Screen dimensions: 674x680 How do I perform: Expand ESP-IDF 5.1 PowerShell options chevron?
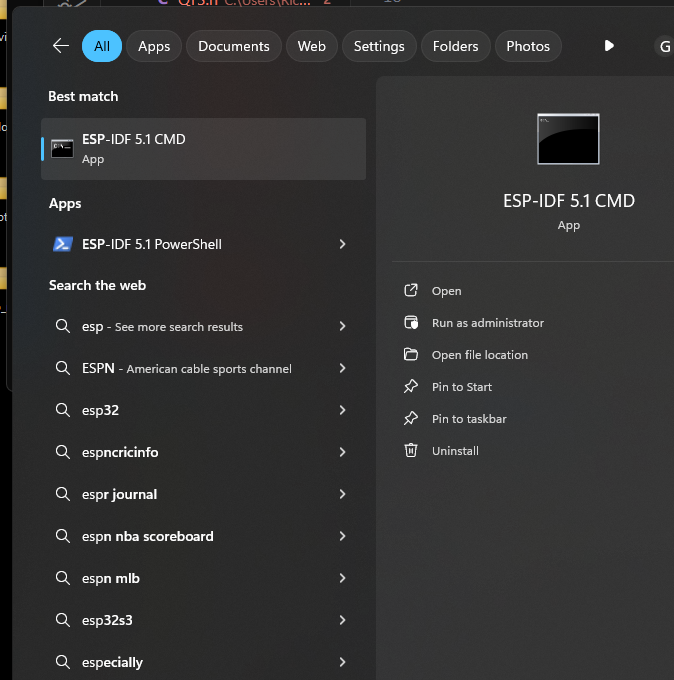coord(343,244)
